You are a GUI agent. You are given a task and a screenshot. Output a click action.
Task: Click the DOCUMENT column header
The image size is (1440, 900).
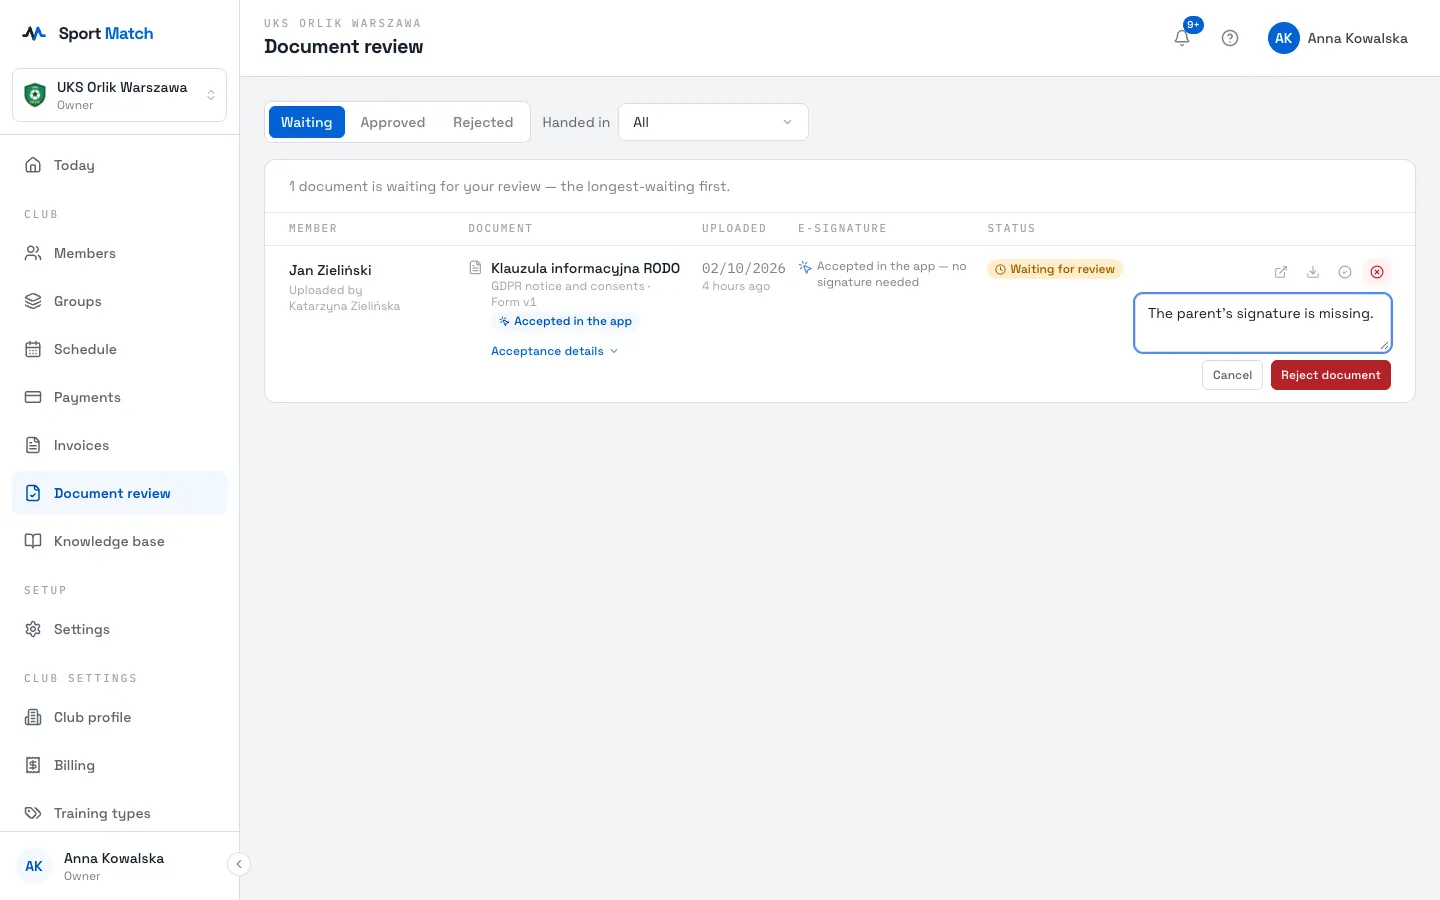[500, 229]
